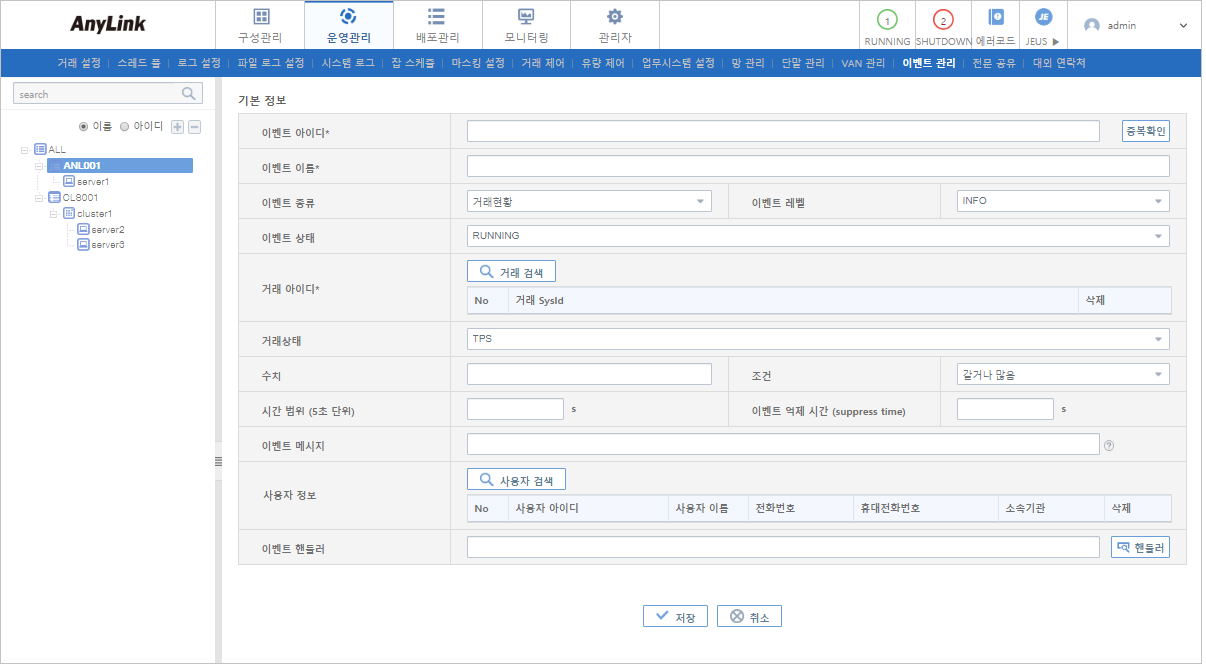
Task: Select the 아이디 radio button
Action: (124, 126)
